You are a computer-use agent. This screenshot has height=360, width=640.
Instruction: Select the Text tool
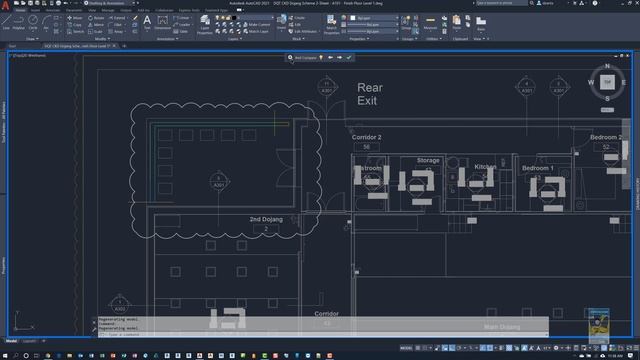[147, 22]
